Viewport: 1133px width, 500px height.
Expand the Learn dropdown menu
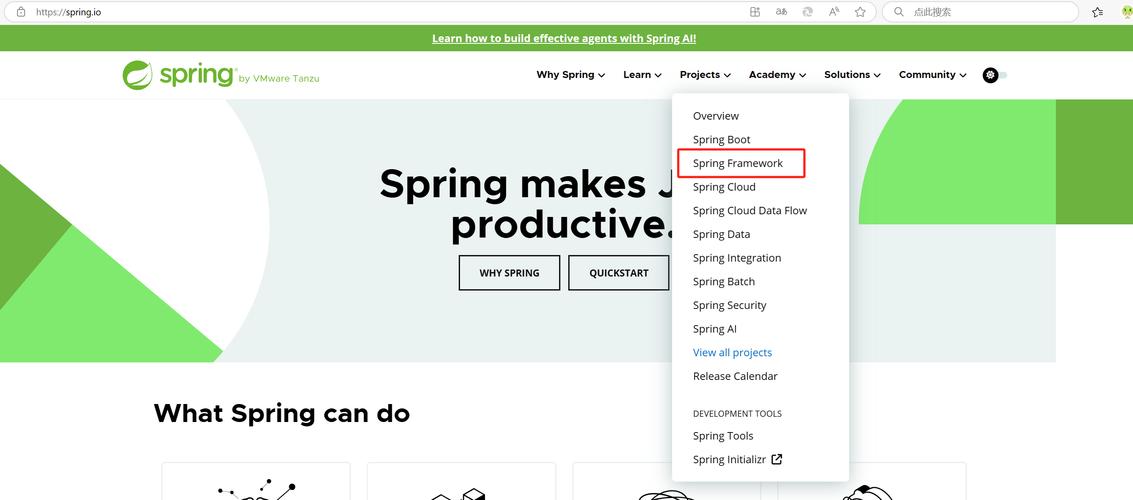point(642,75)
